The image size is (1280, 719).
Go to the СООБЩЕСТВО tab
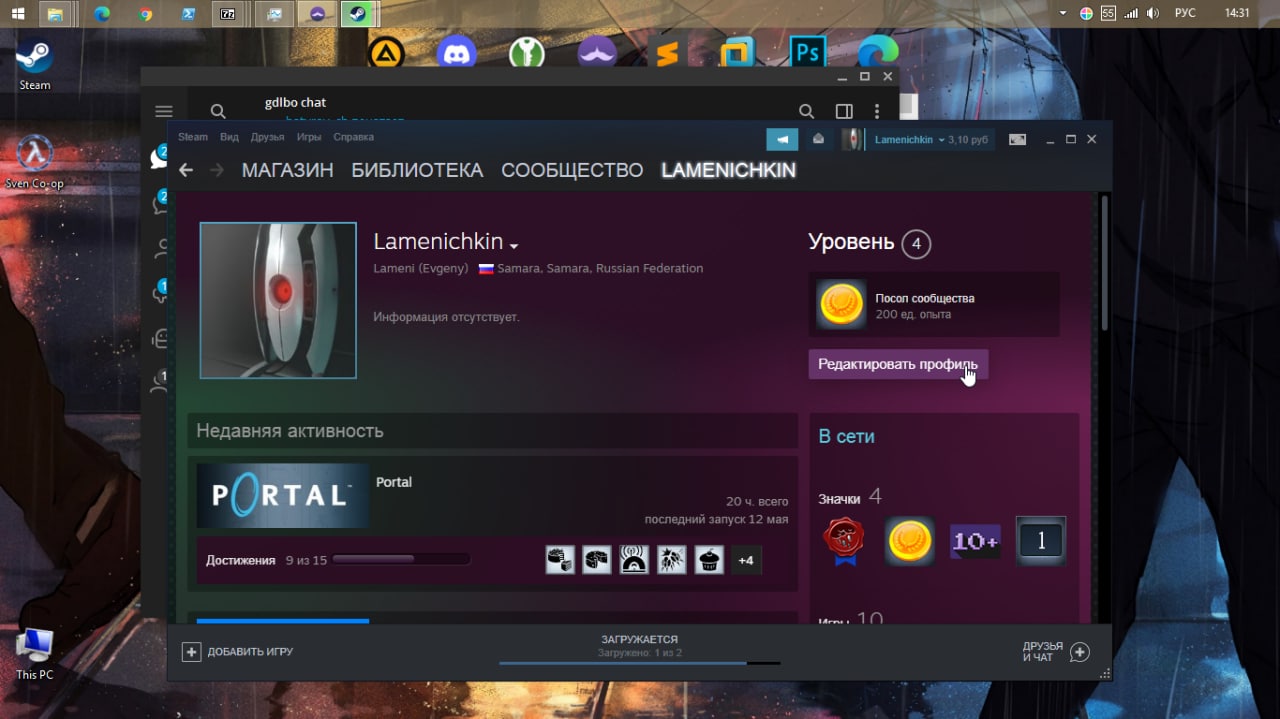point(572,170)
